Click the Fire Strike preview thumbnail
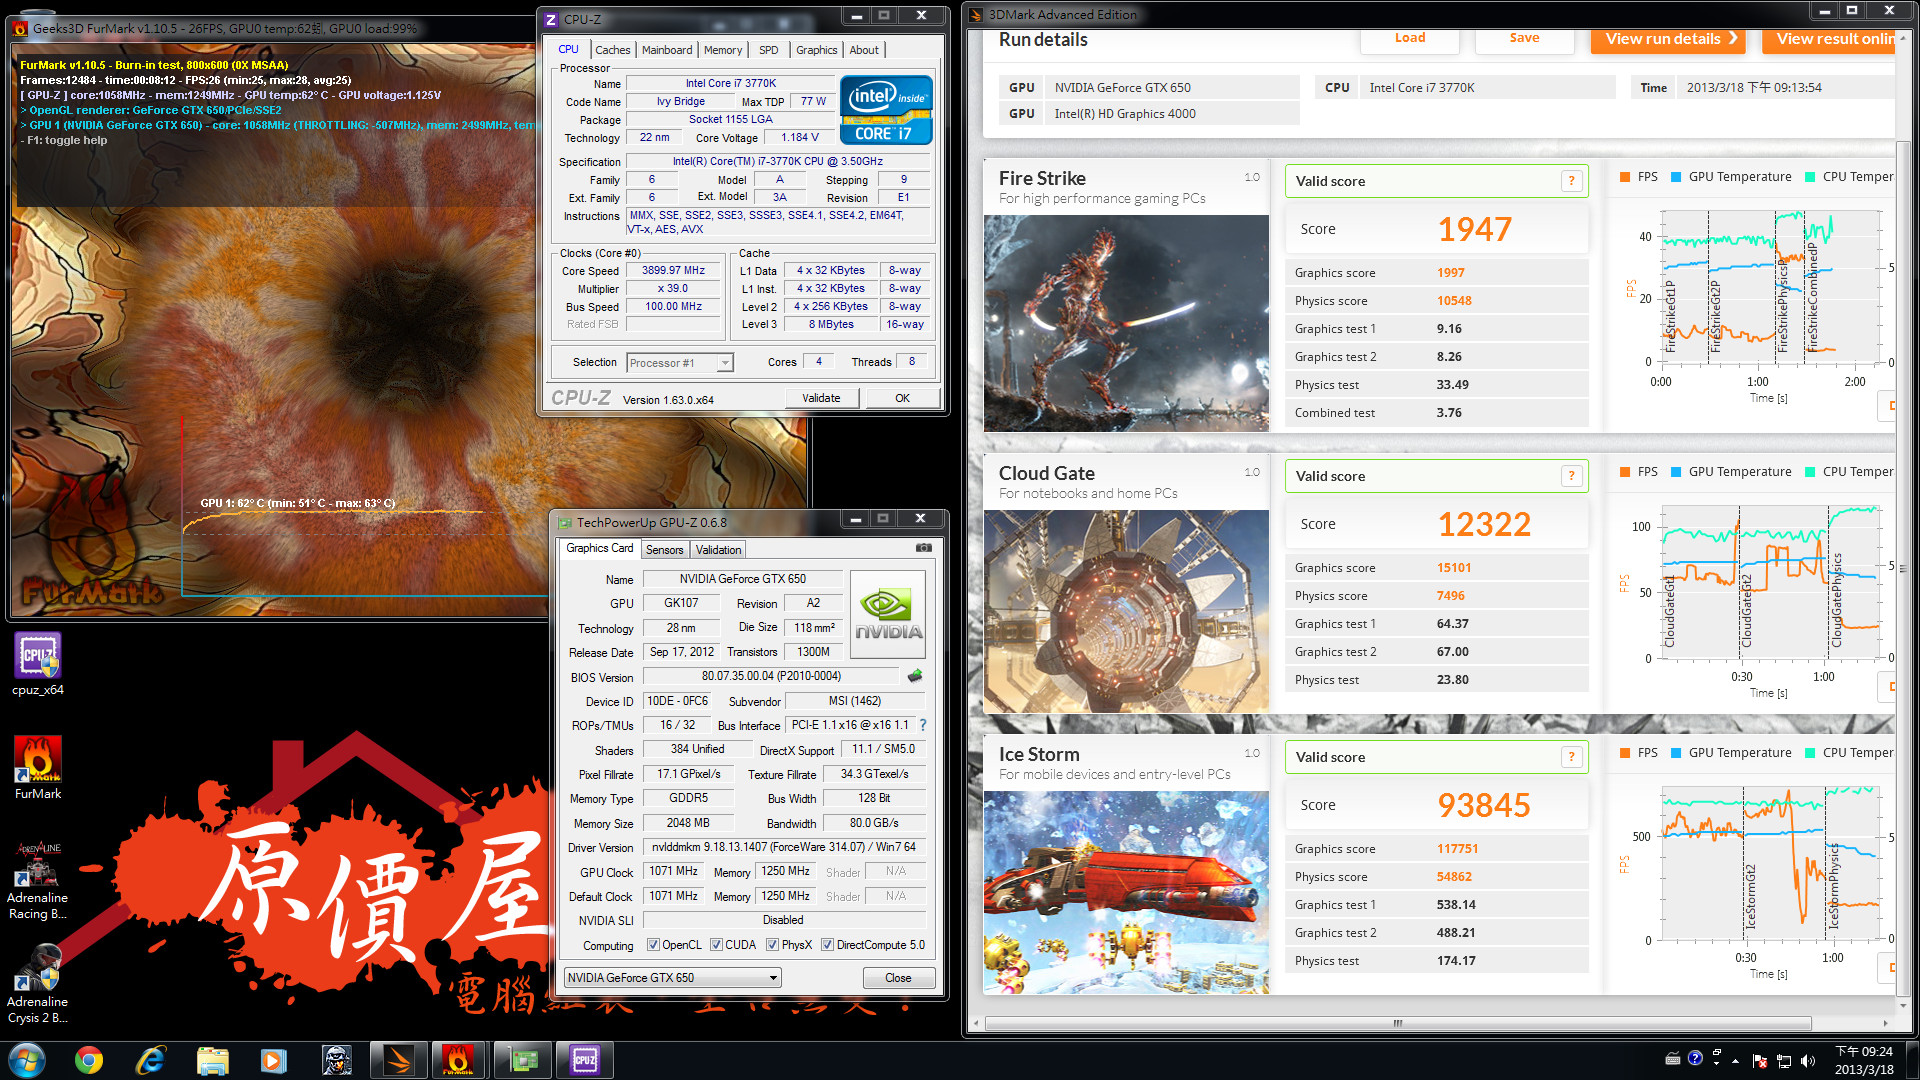The width and height of the screenshot is (1920, 1080). (1126, 324)
